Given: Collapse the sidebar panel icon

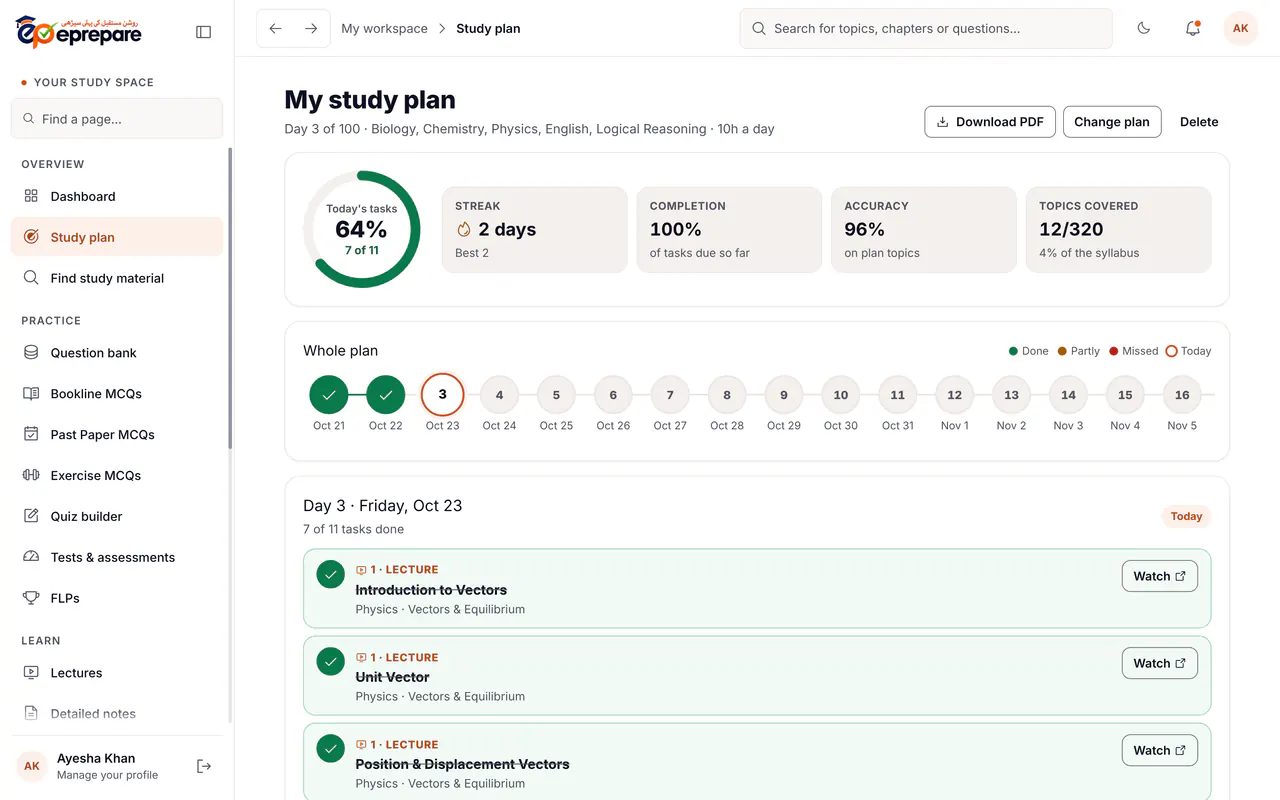Looking at the screenshot, I should [x=204, y=32].
